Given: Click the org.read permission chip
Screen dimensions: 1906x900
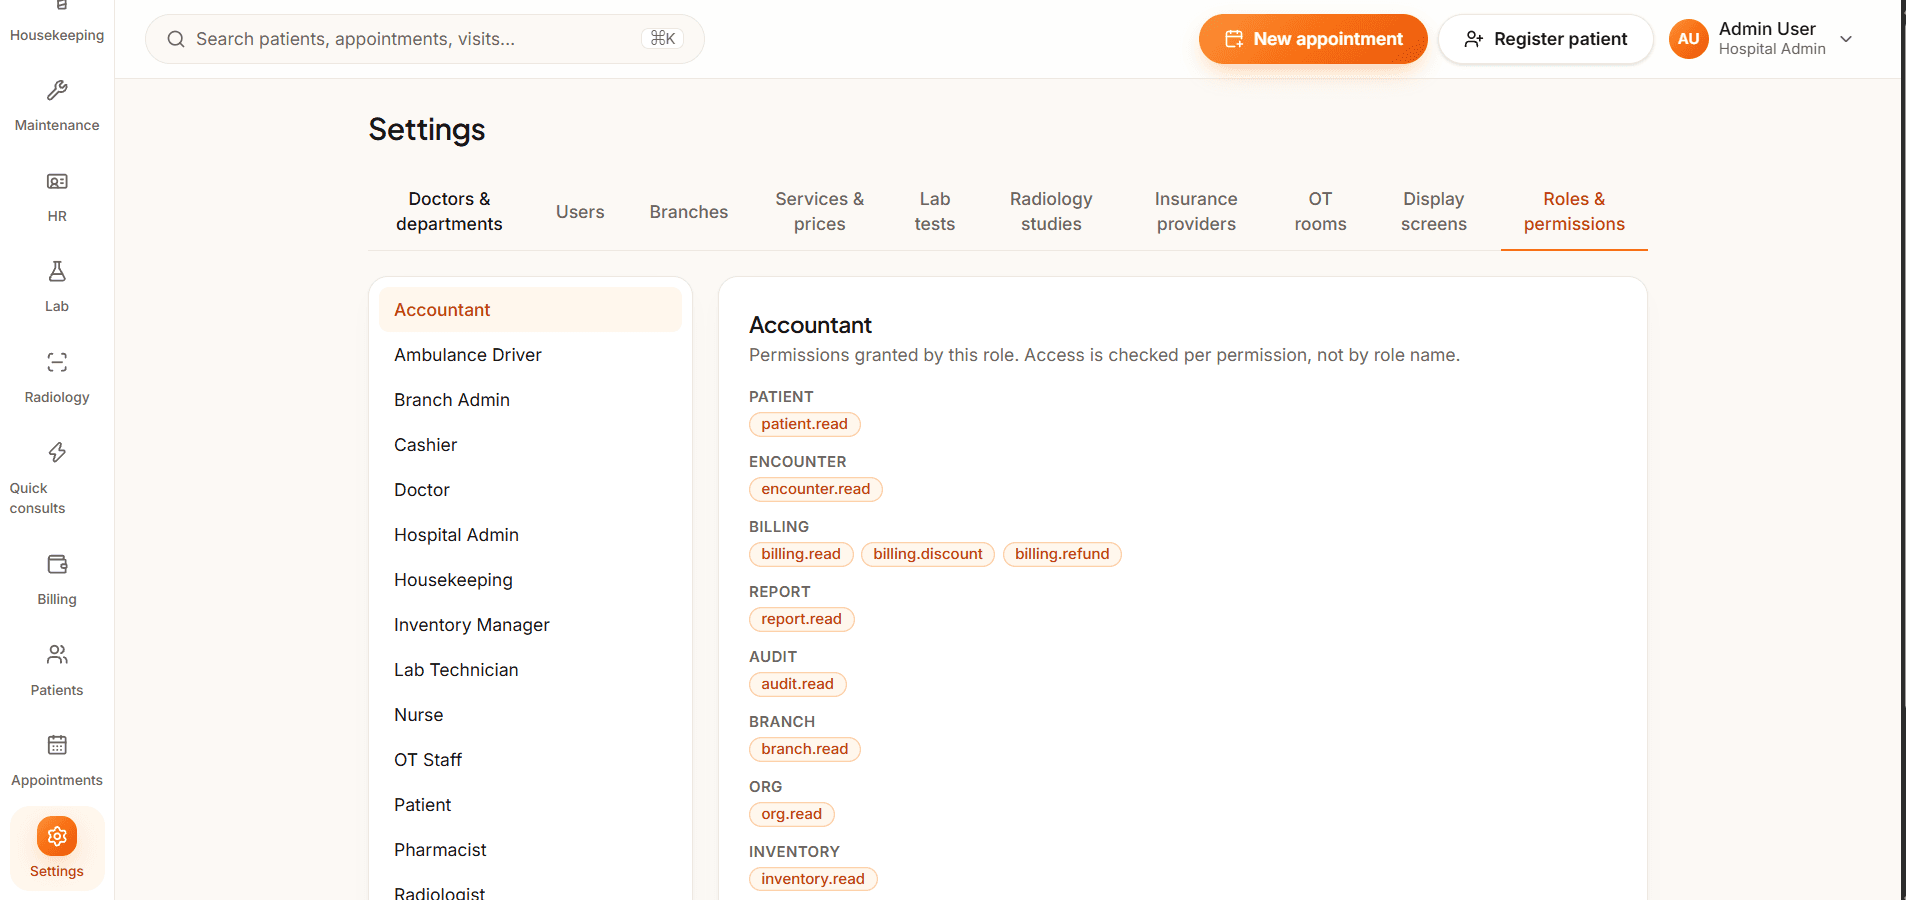Looking at the screenshot, I should tap(791, 814).
